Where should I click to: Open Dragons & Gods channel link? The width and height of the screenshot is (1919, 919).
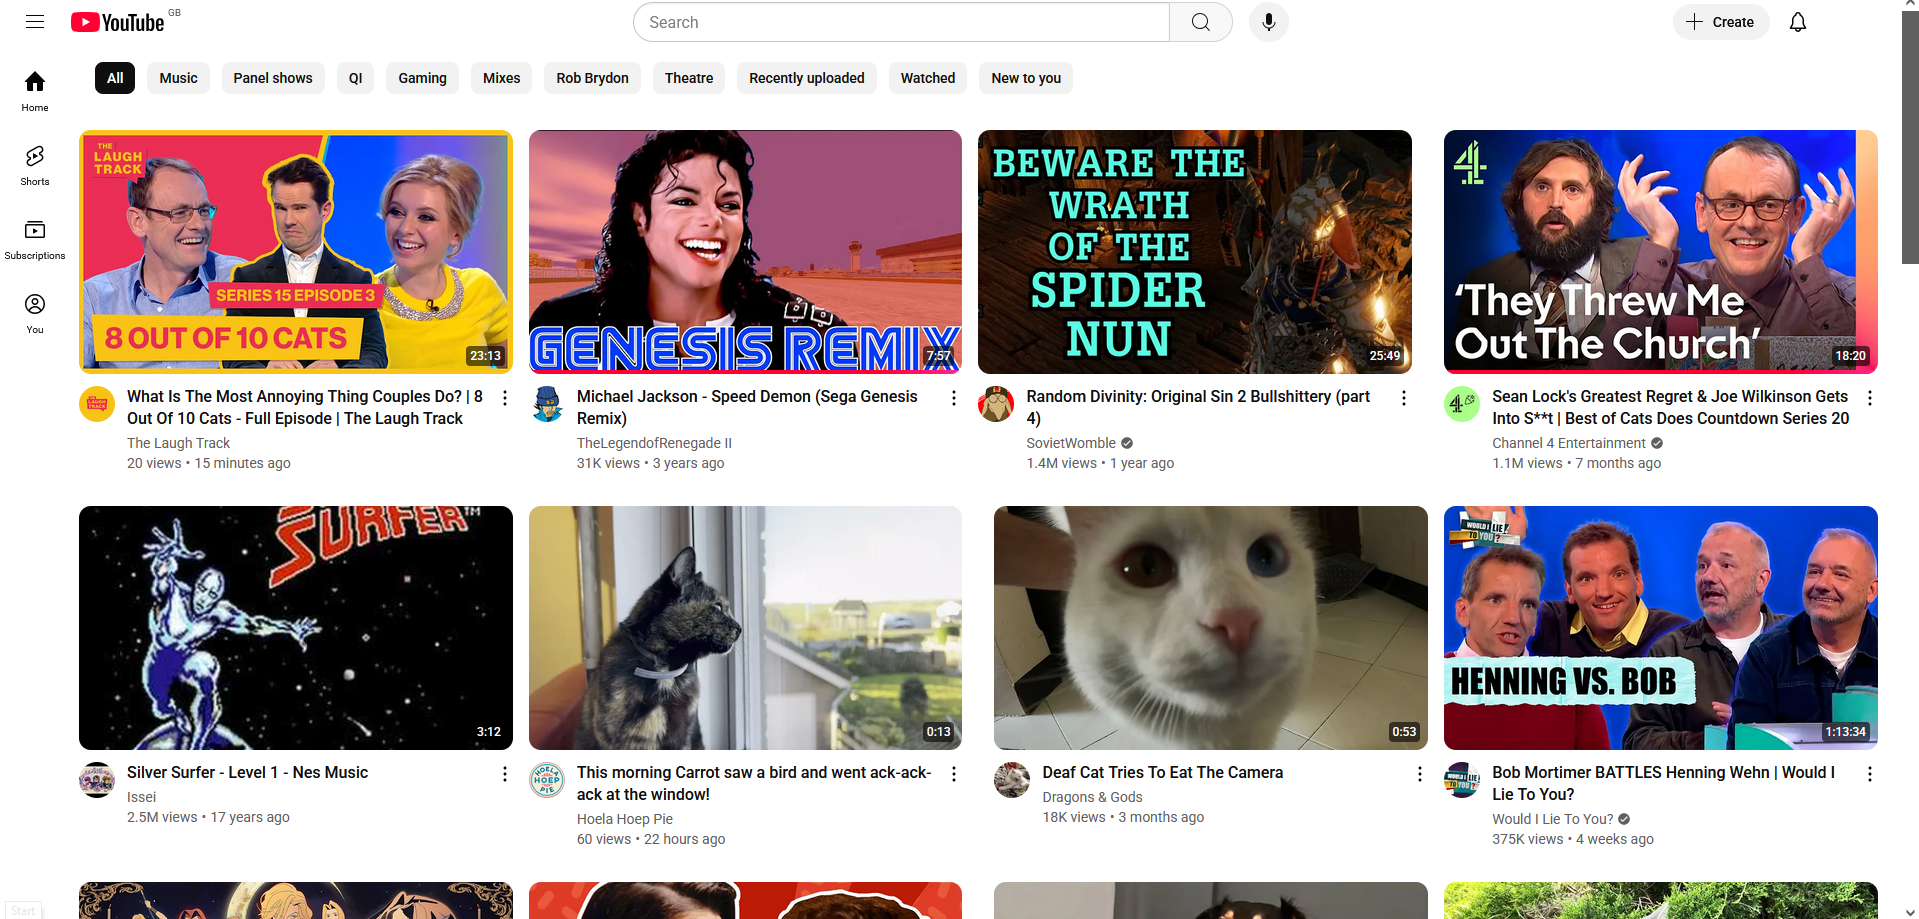[x=1092, y=797]
